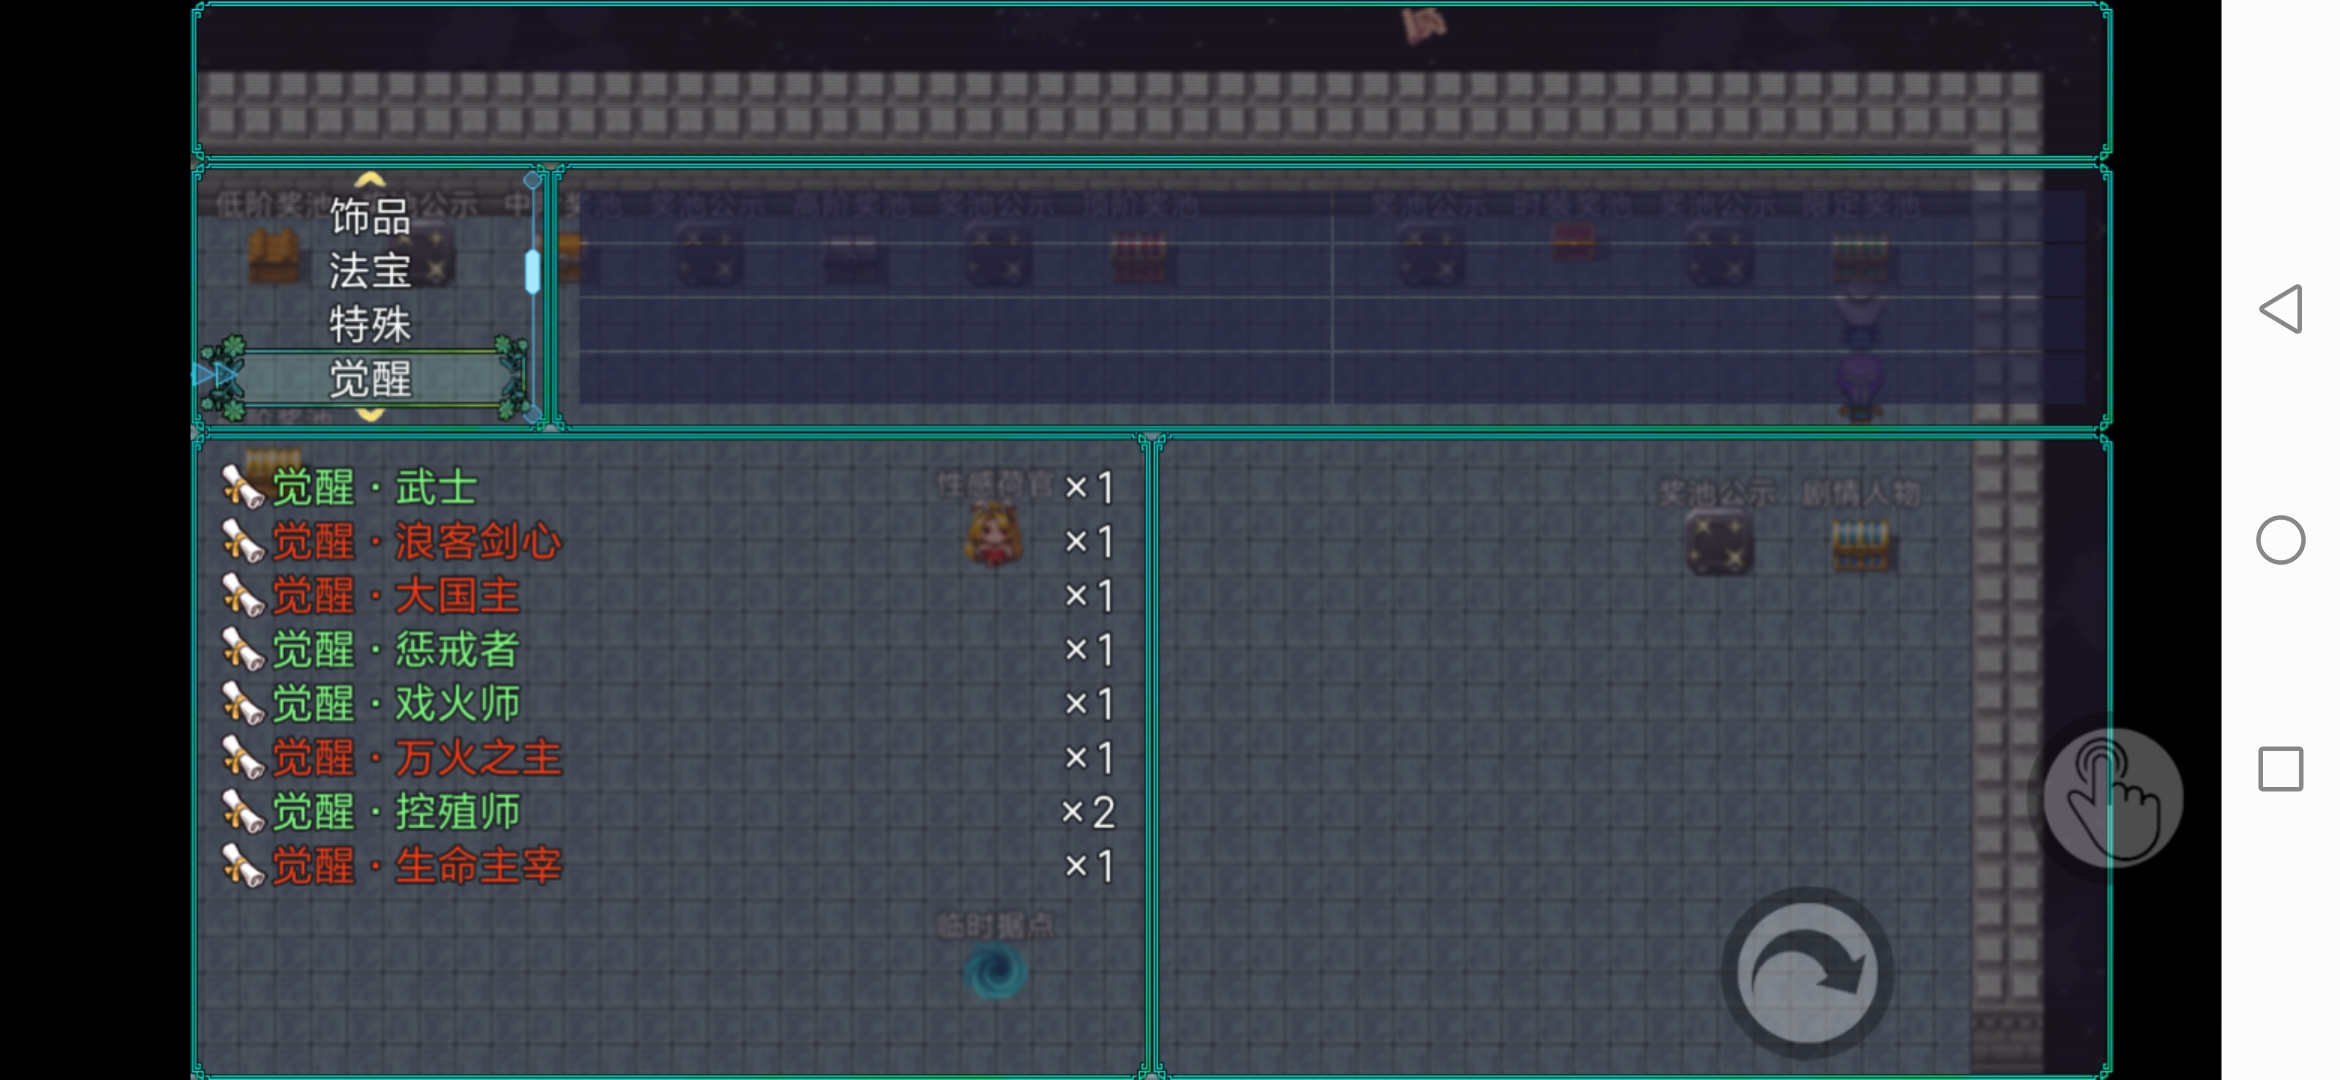The width and height of the screenshot is (2340, 1080).
Task: Click scroll icon beside 觉醒·万火之主
Action: pyautogui.click(x=242, y=758)
